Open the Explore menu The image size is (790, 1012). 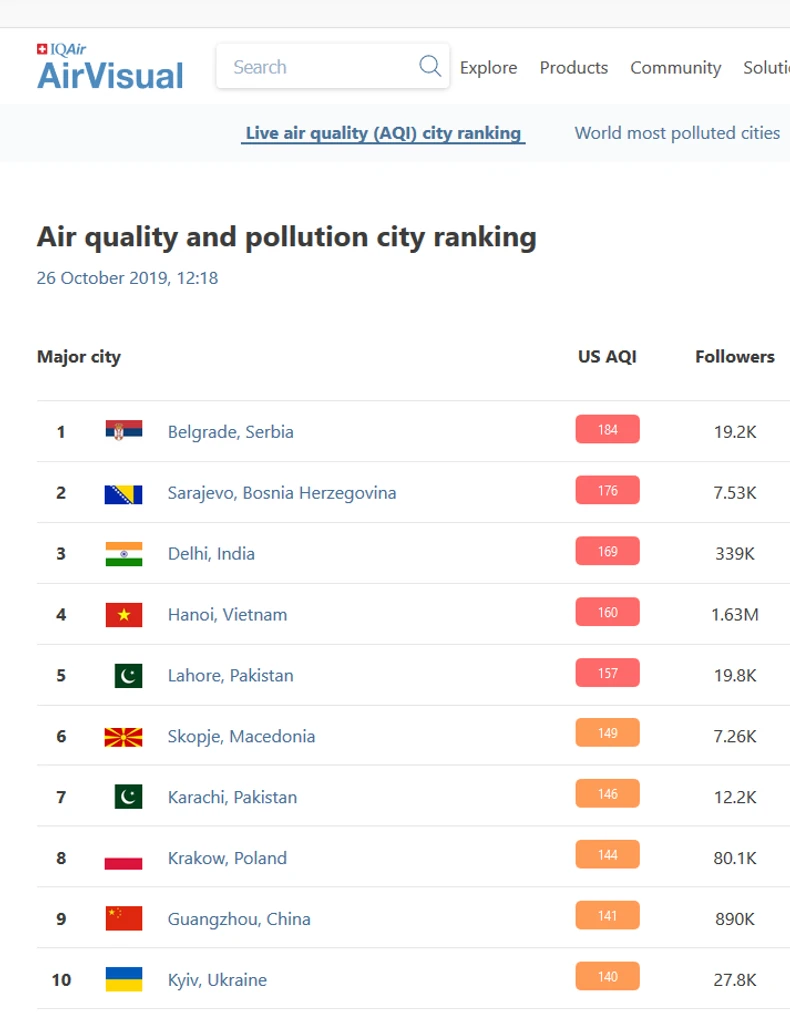pyautogui.click(x=488, y=68)
